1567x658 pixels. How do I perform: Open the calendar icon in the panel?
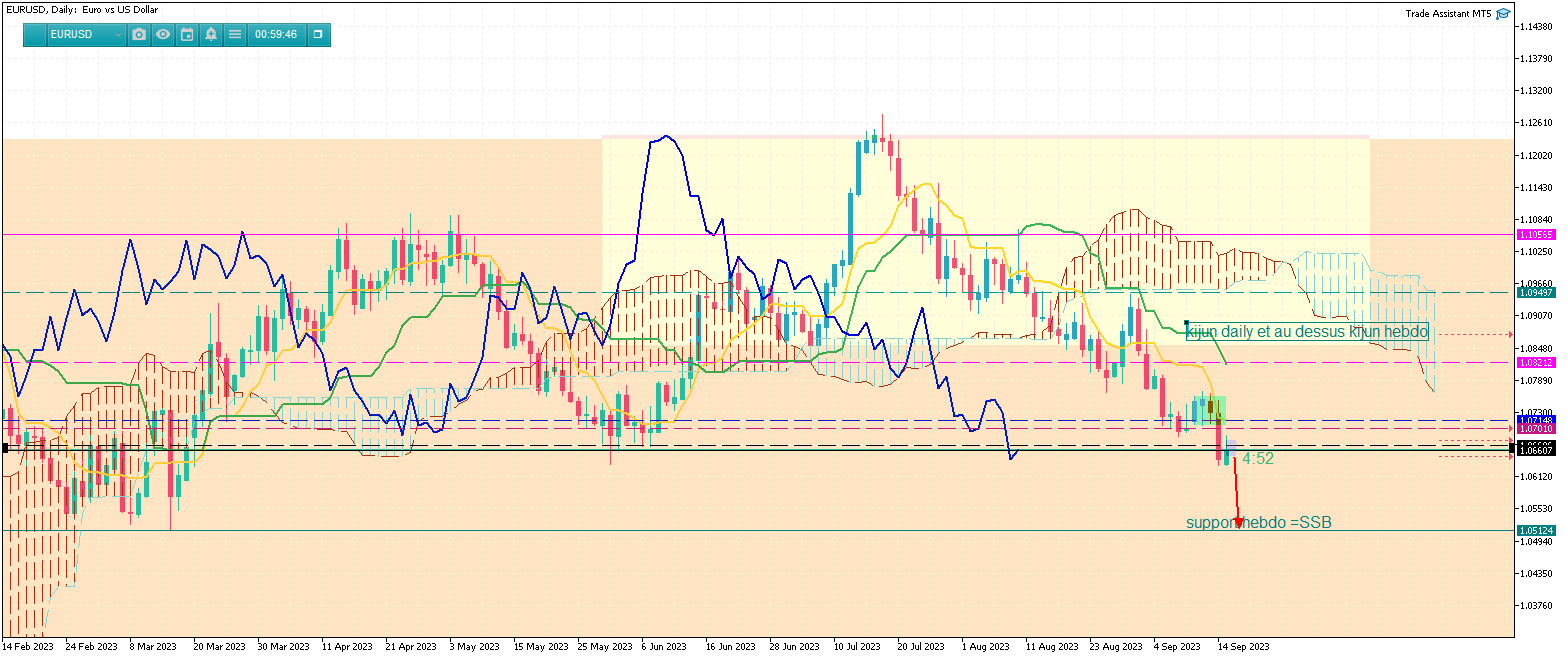[x=187, y=34]
